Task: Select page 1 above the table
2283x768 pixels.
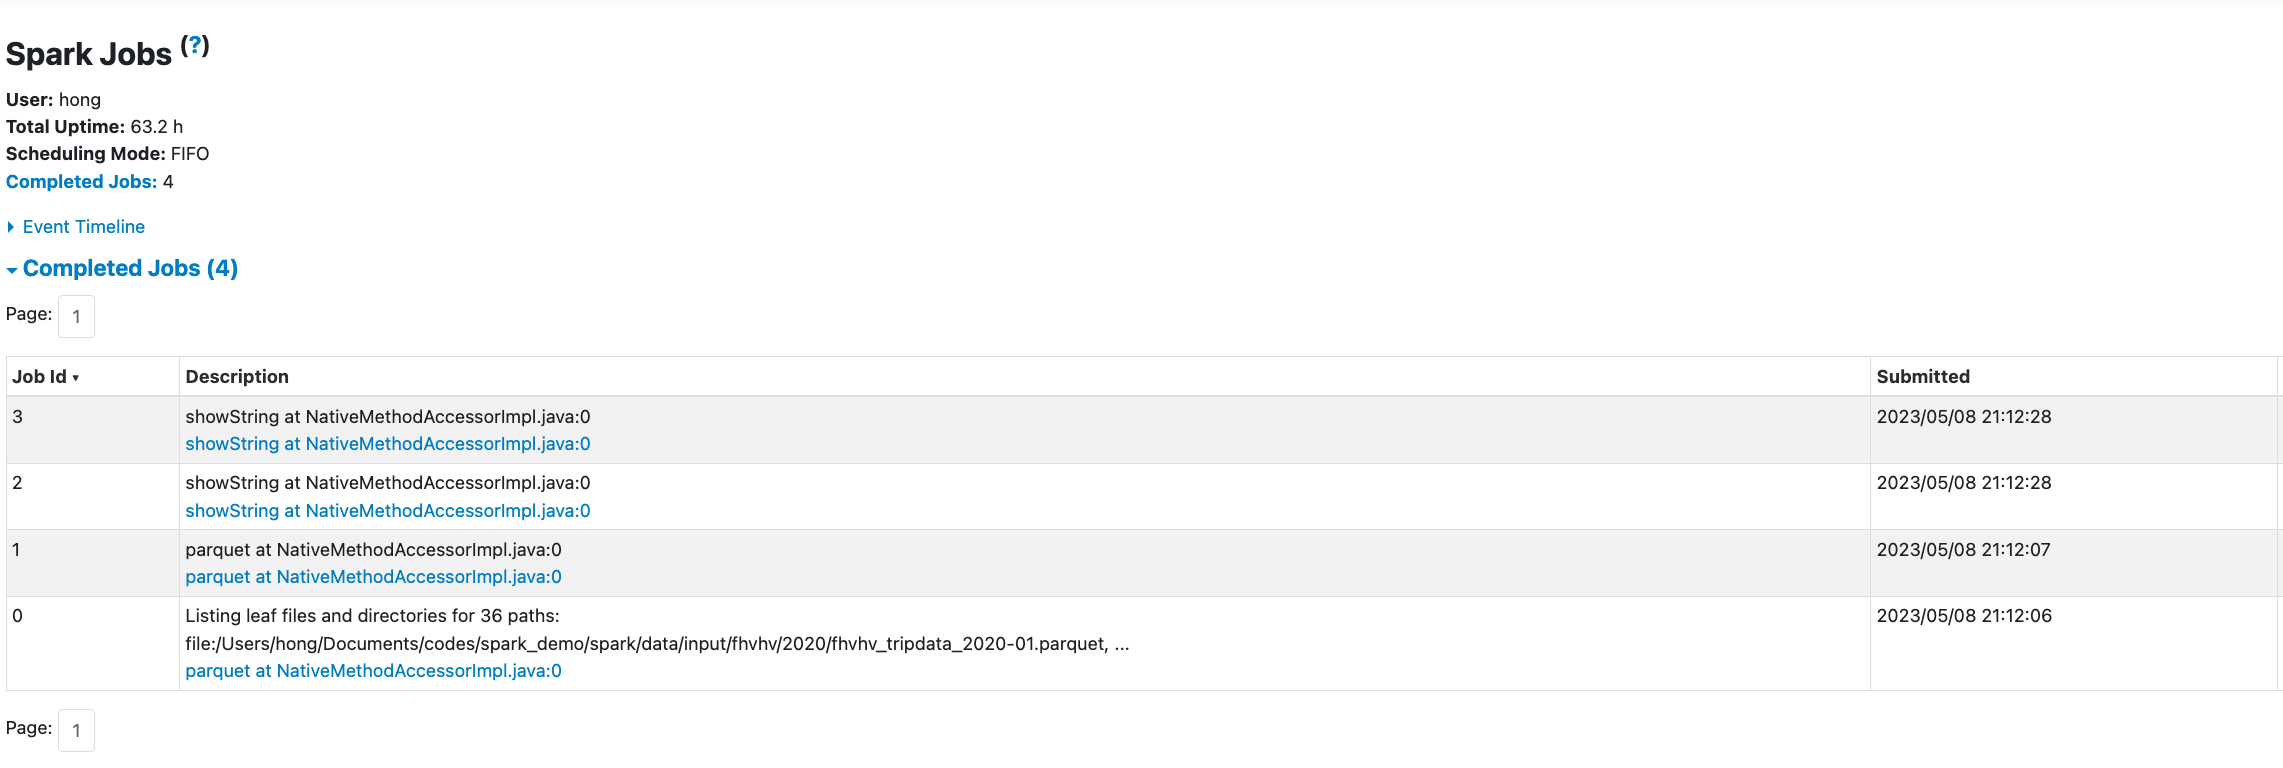Action: (76, 317)
